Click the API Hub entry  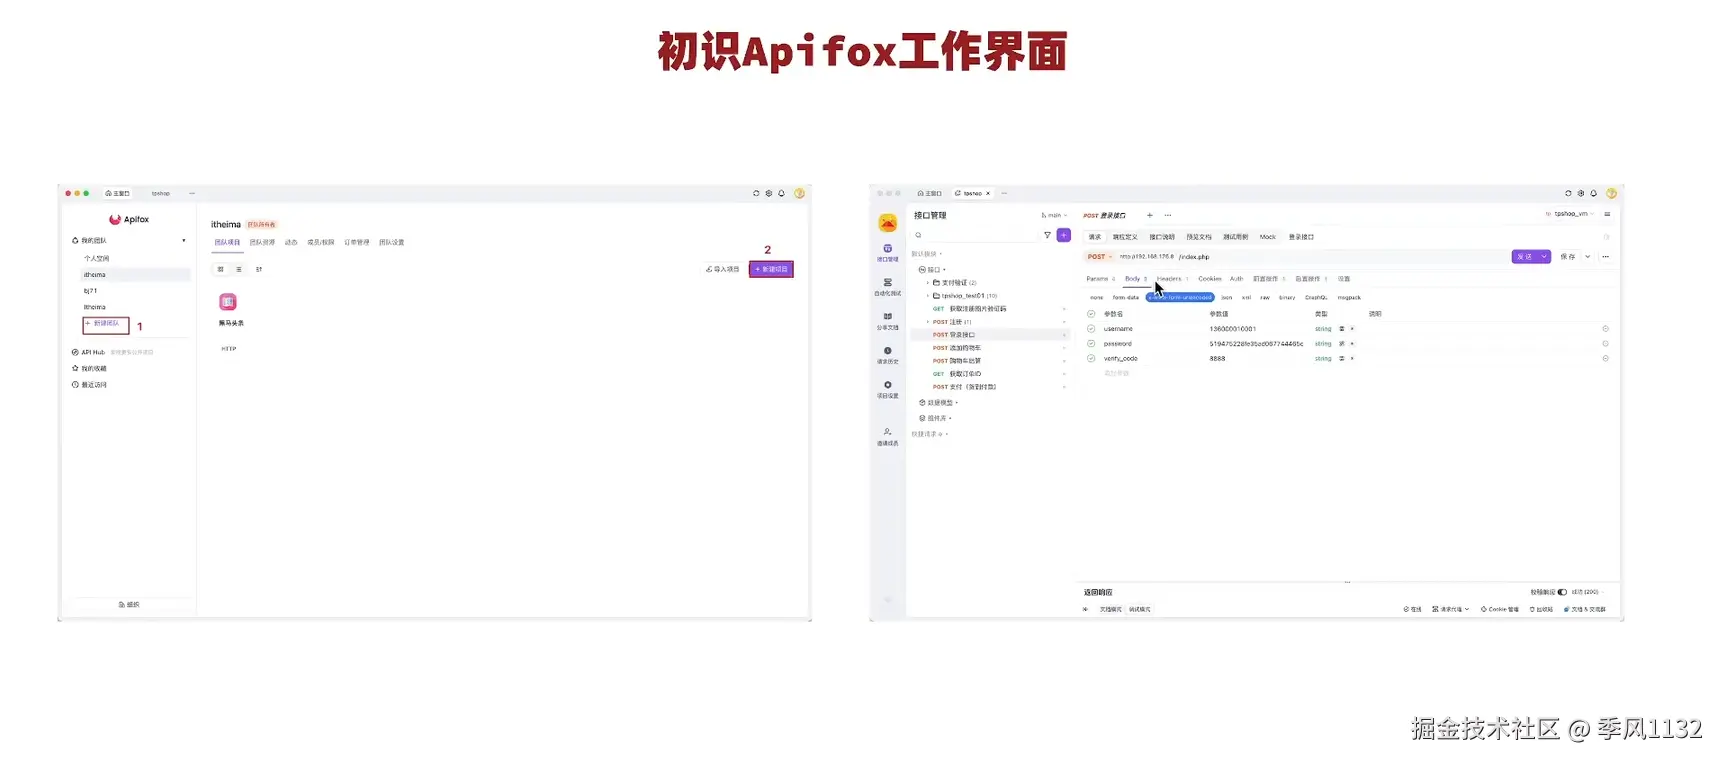pos(93,352)
